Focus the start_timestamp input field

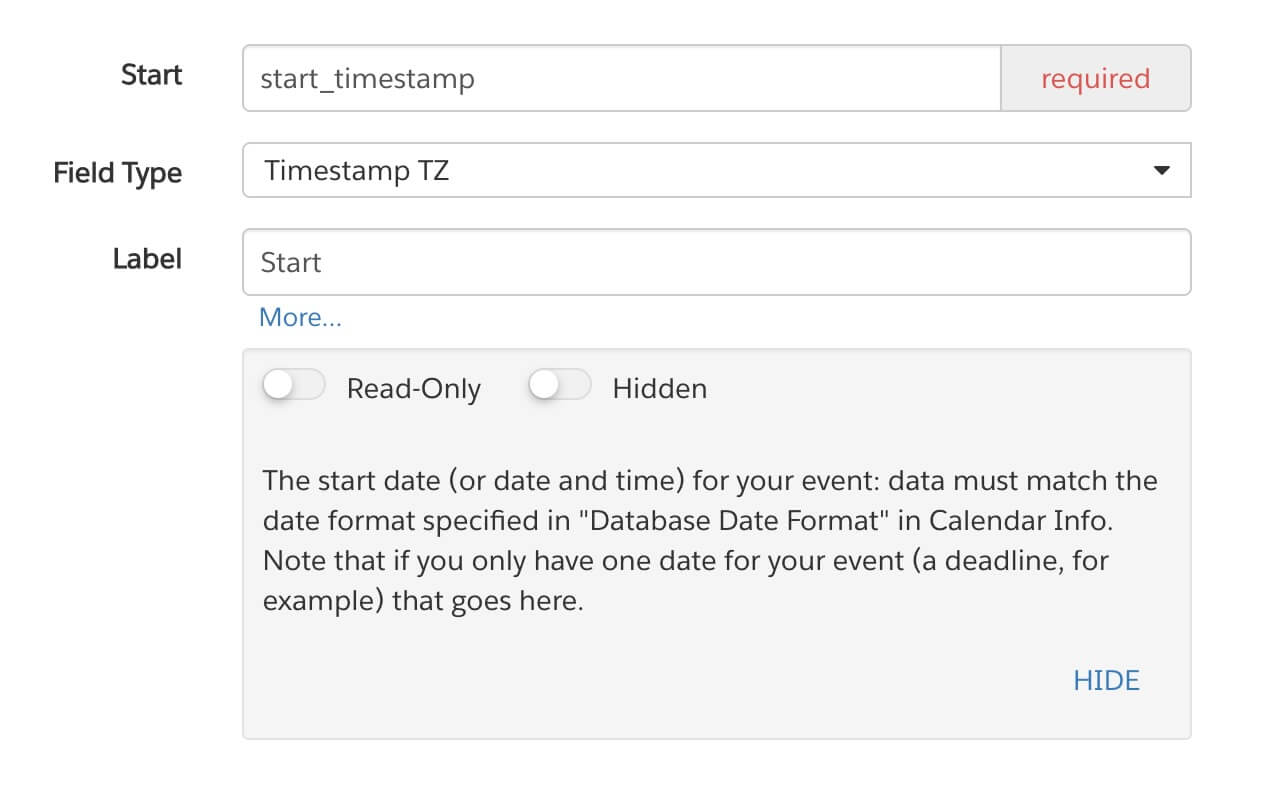click(x=621, y=78)
